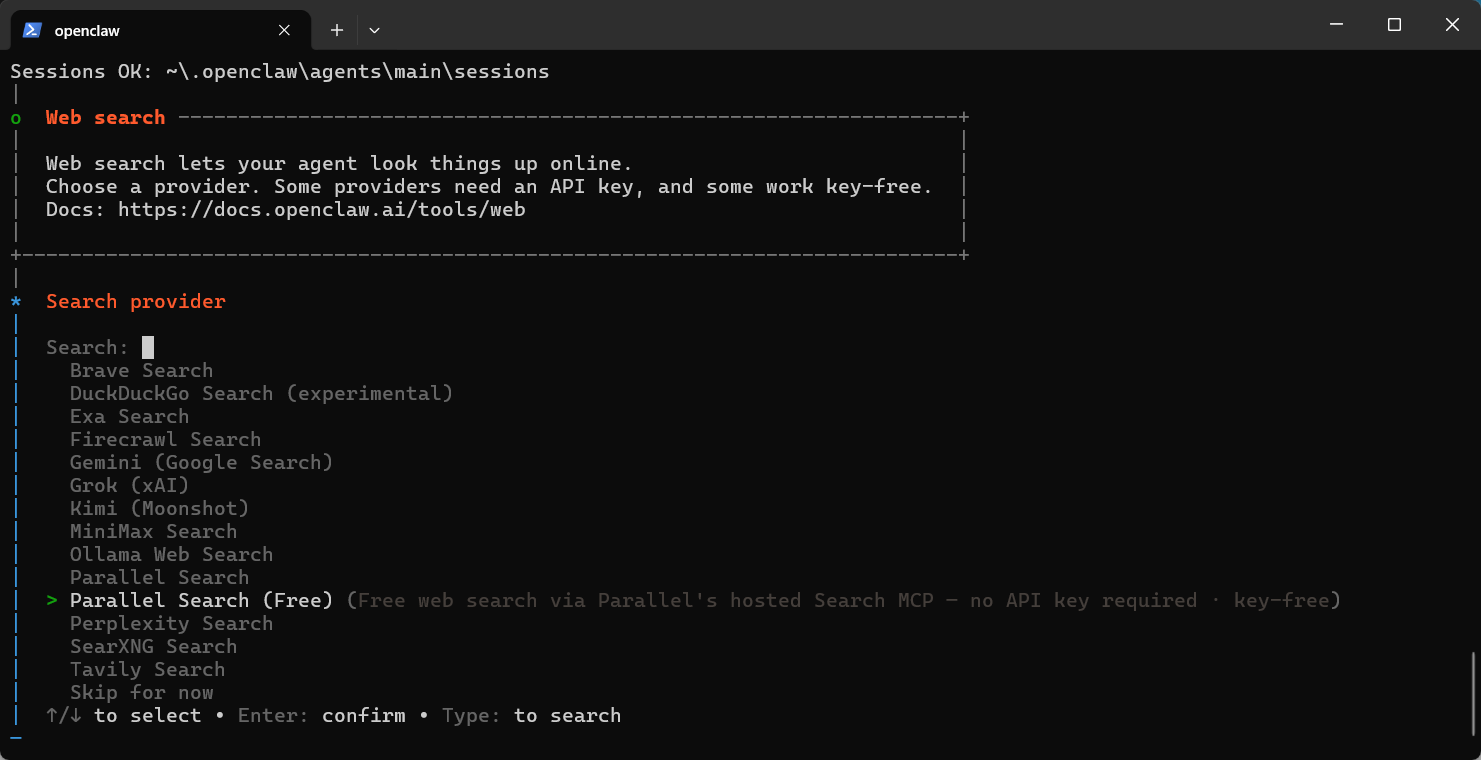
Task: Select Exa Search from the list
Action: (x=129, y=417)
